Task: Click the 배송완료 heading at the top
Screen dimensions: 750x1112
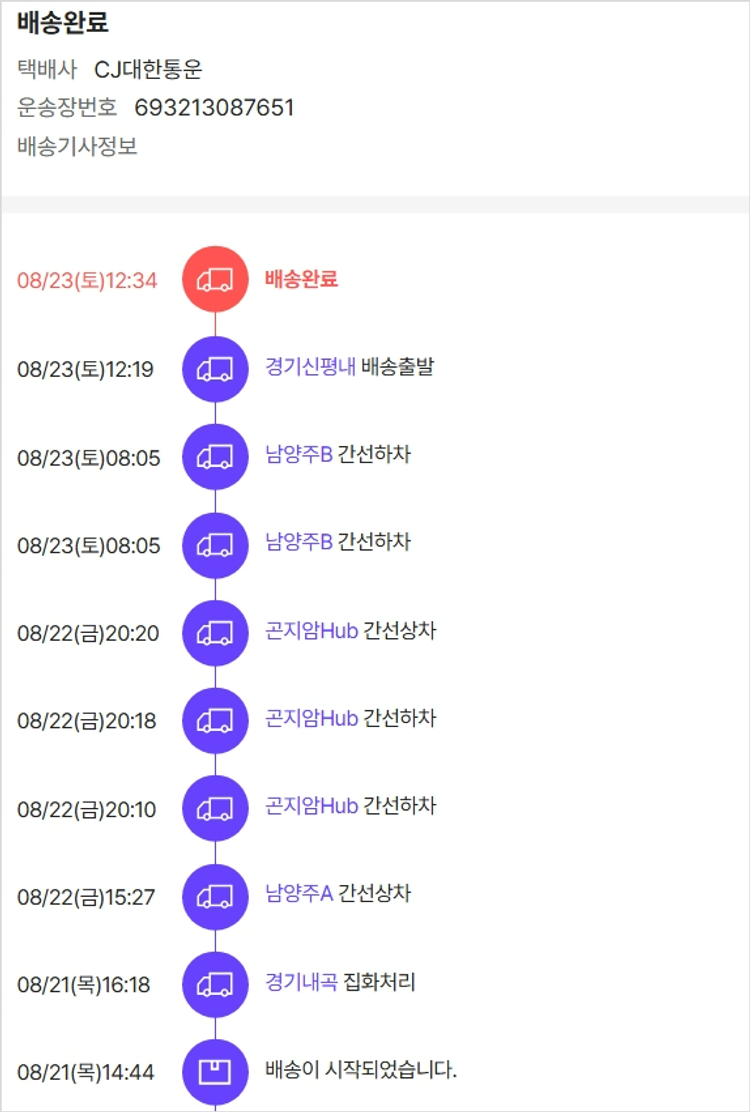Action: point(63,24)
